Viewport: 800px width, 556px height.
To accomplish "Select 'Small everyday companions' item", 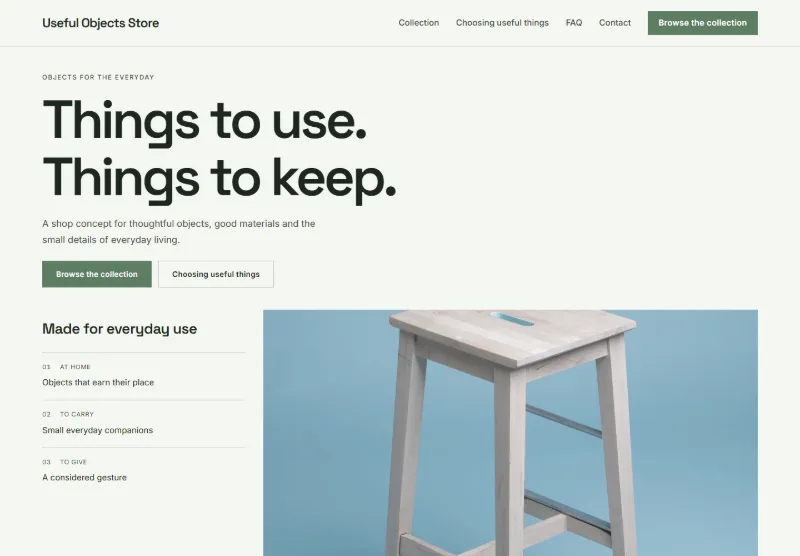I will coord(97,430).
